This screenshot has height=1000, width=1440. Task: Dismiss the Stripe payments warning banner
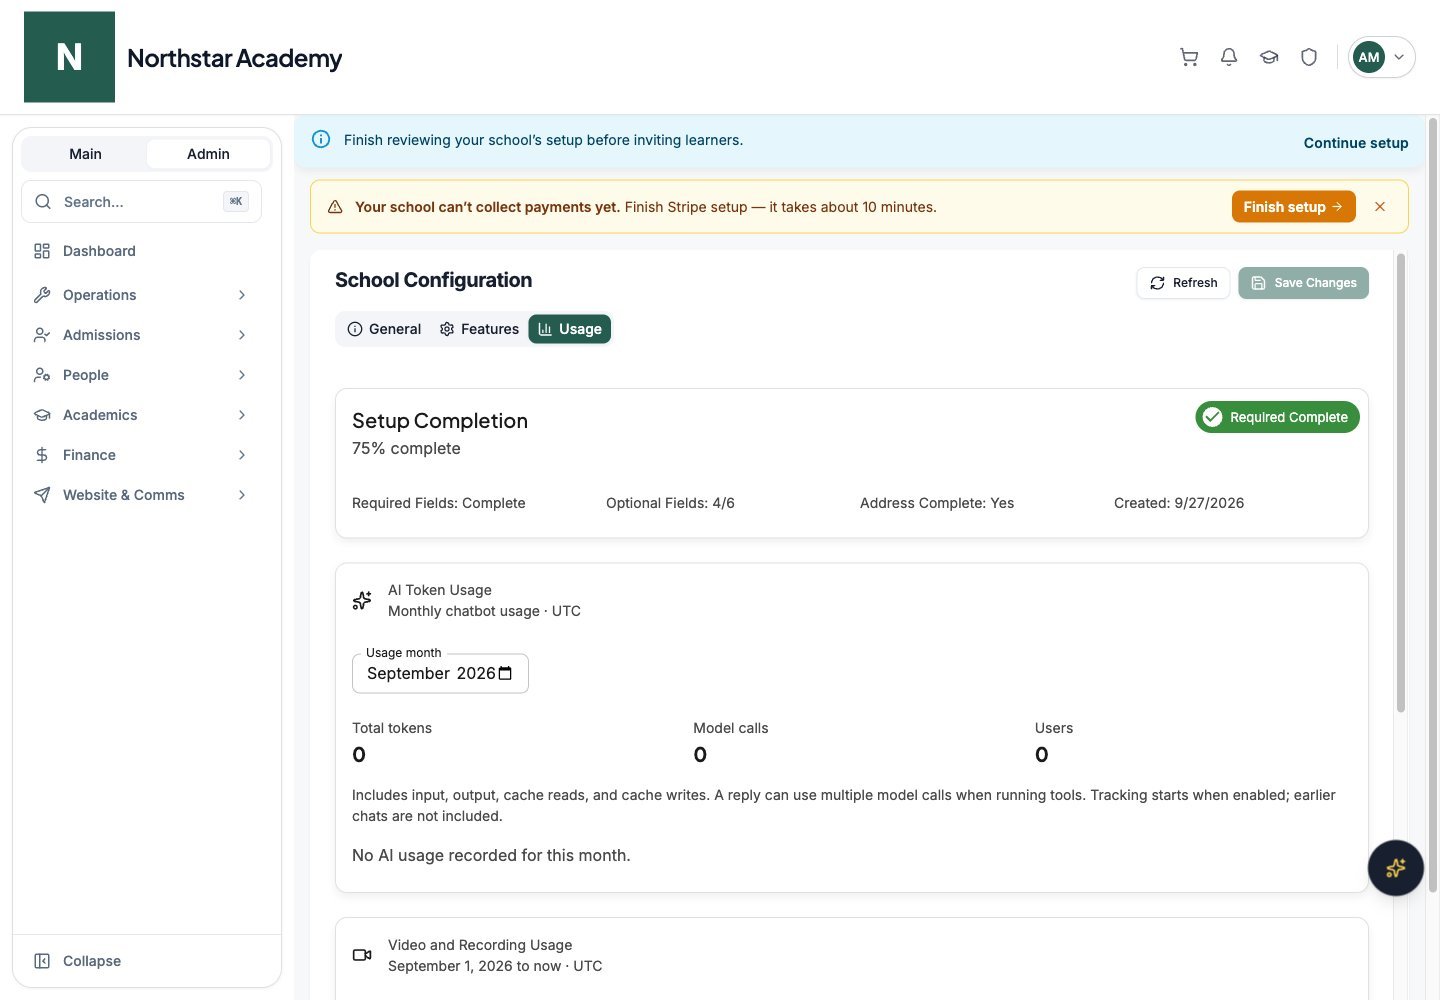click(x=1380, y=207)
